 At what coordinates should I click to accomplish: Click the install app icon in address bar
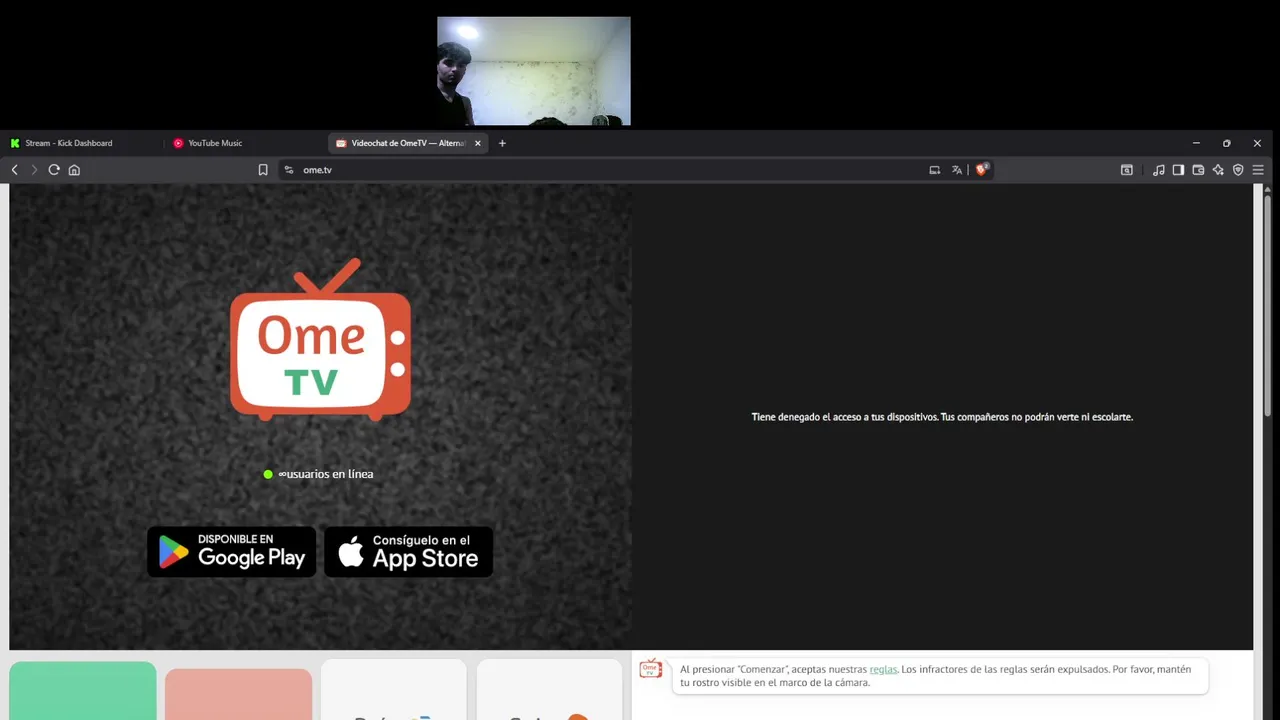pos(935,170)
